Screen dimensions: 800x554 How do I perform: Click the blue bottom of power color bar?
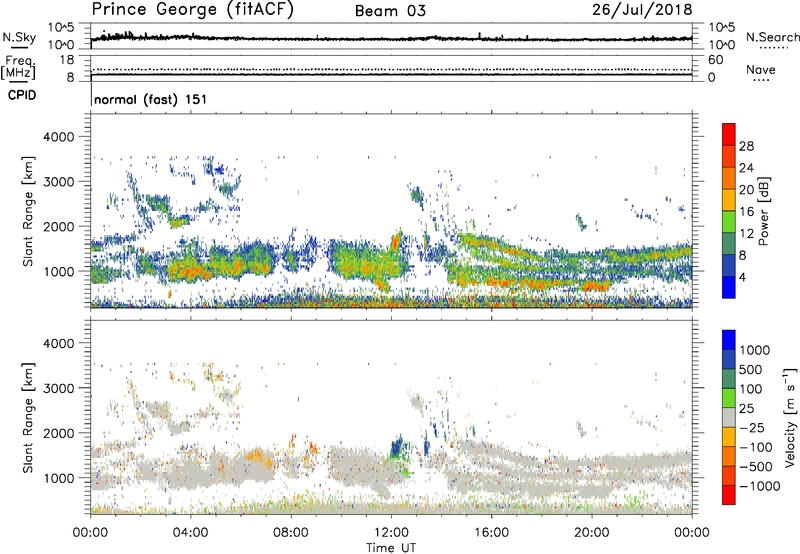[729, 287]
